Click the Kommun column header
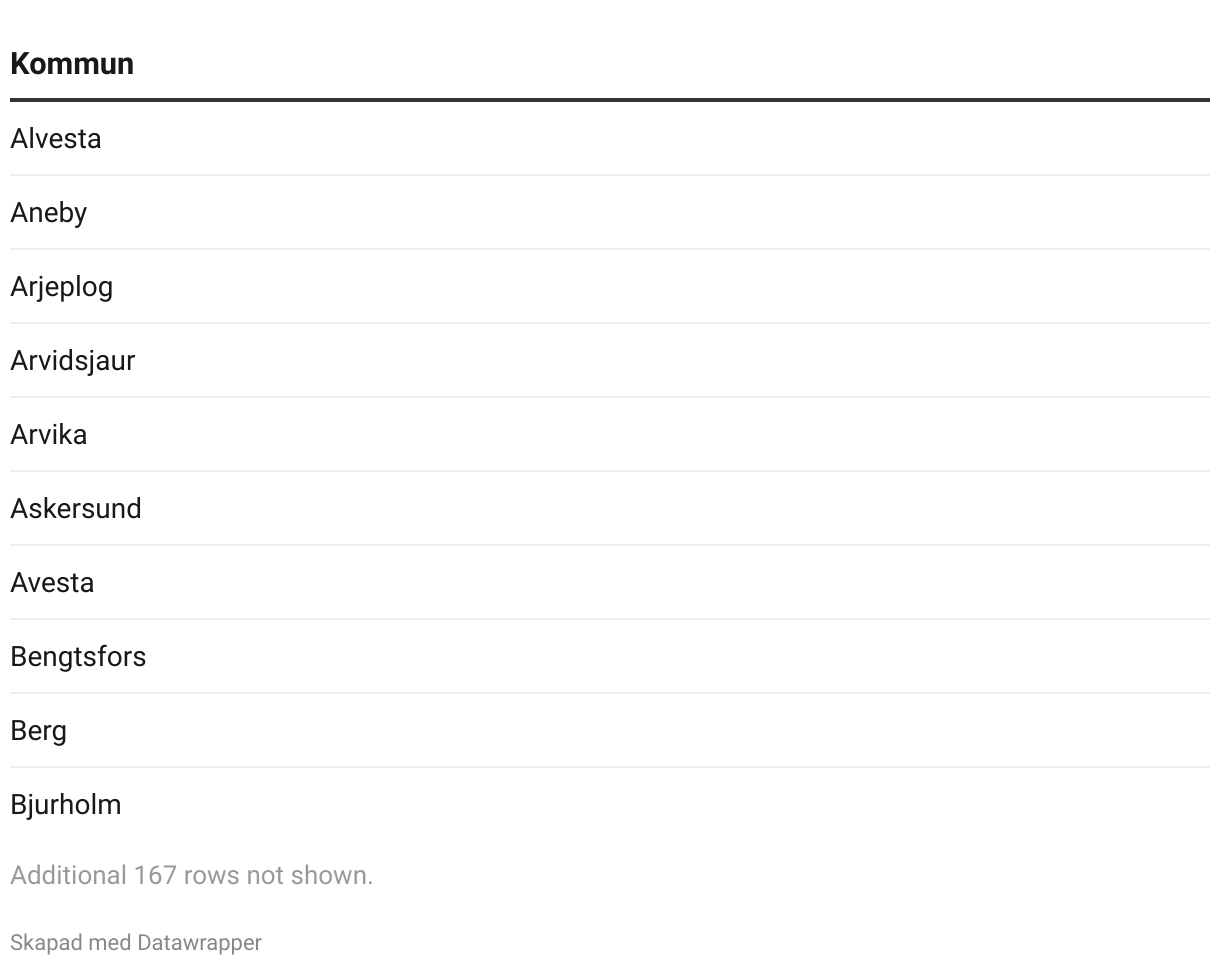 72,64
